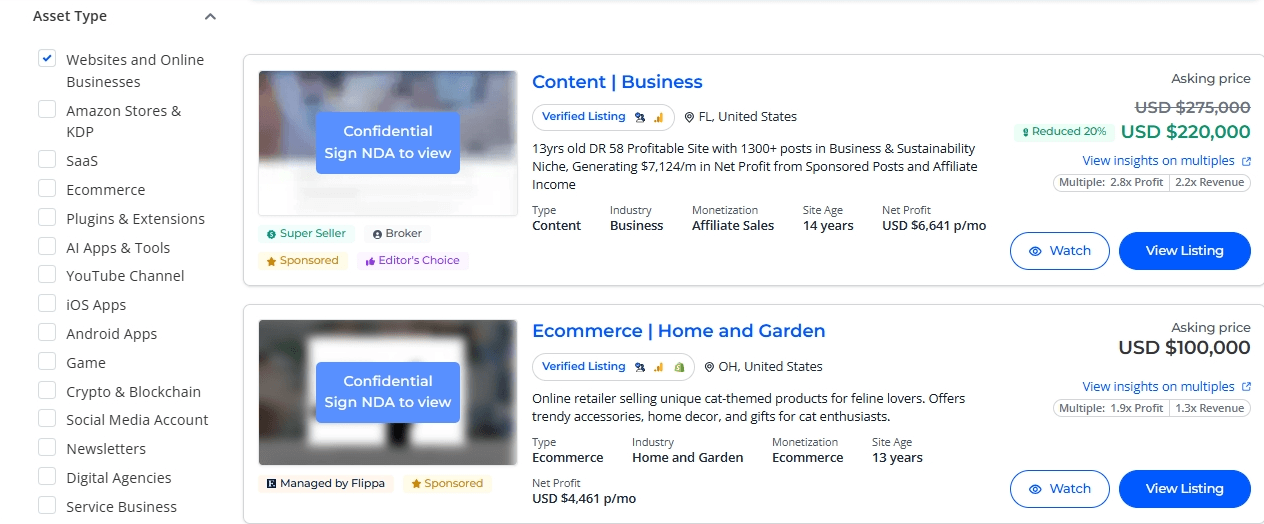The width and height of the screenshot is (1264, 524).
Task: Click the Shopify icon in the Ecommerce listing badge
Action: 679,367
